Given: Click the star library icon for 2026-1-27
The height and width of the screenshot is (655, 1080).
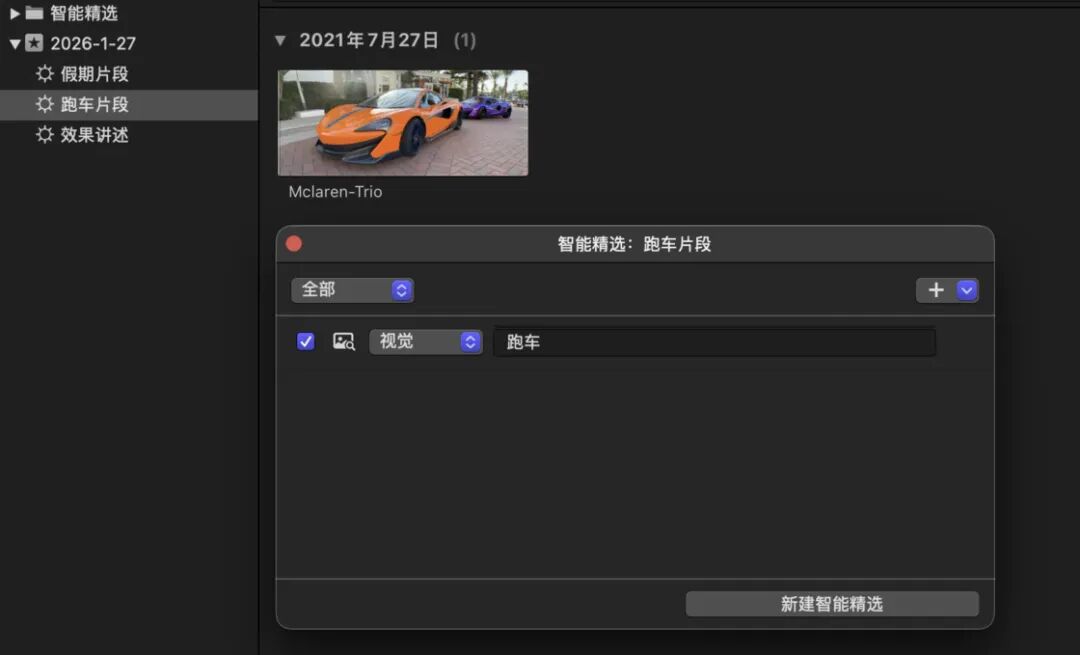Looking at the screenshot, I should coord(34,43).
